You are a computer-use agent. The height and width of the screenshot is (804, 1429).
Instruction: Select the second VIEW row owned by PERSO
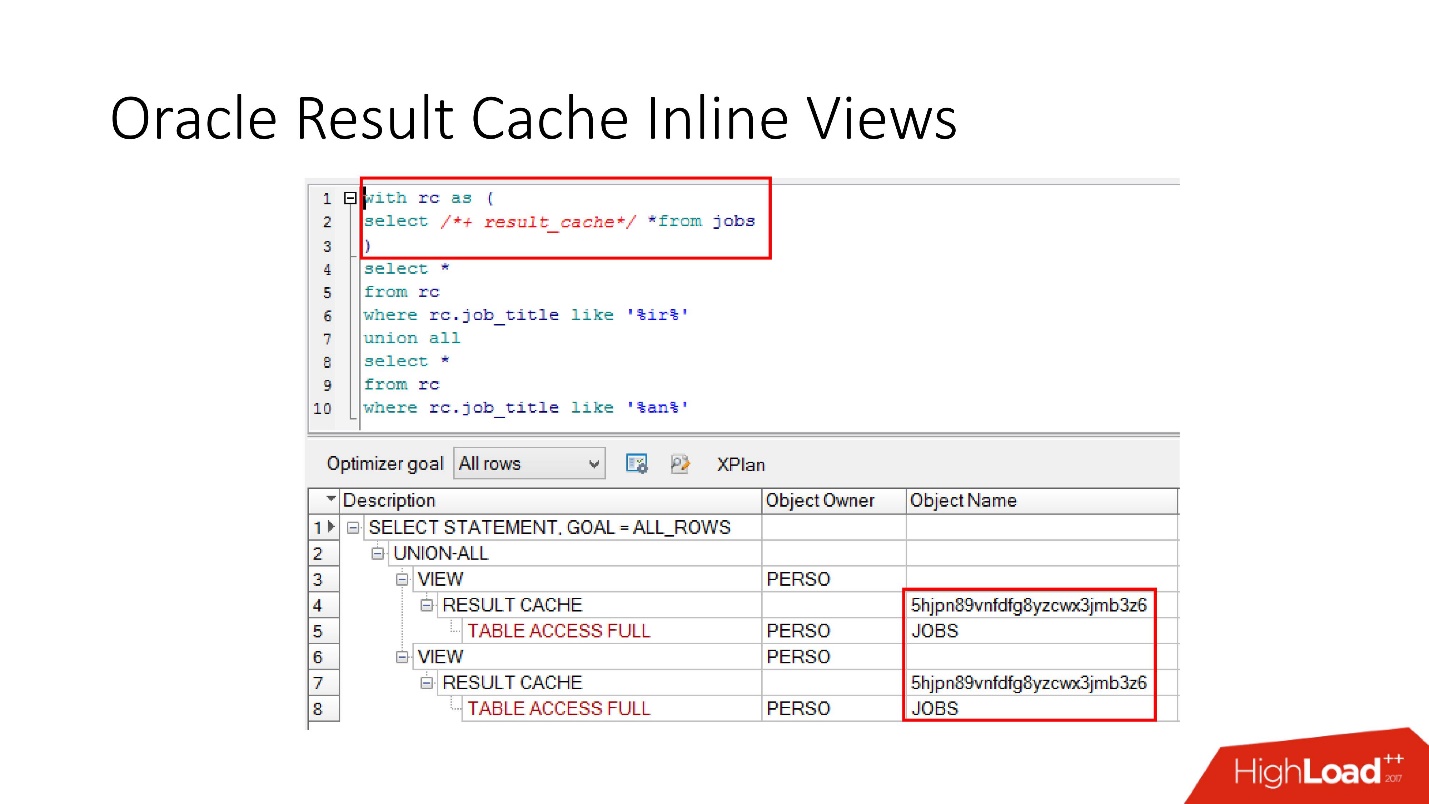coord(440,656)
